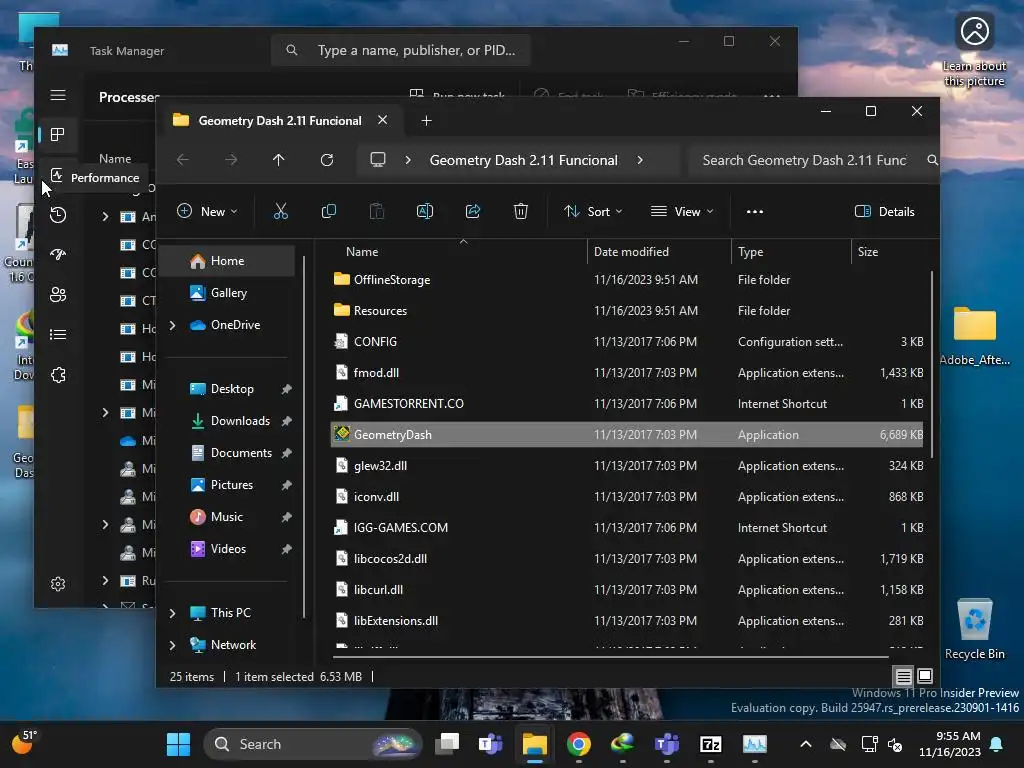This screenshot has height=768, width=1024.
Task: Click the Paste clipboard icon in toolbar
Action: click(377, 212)
